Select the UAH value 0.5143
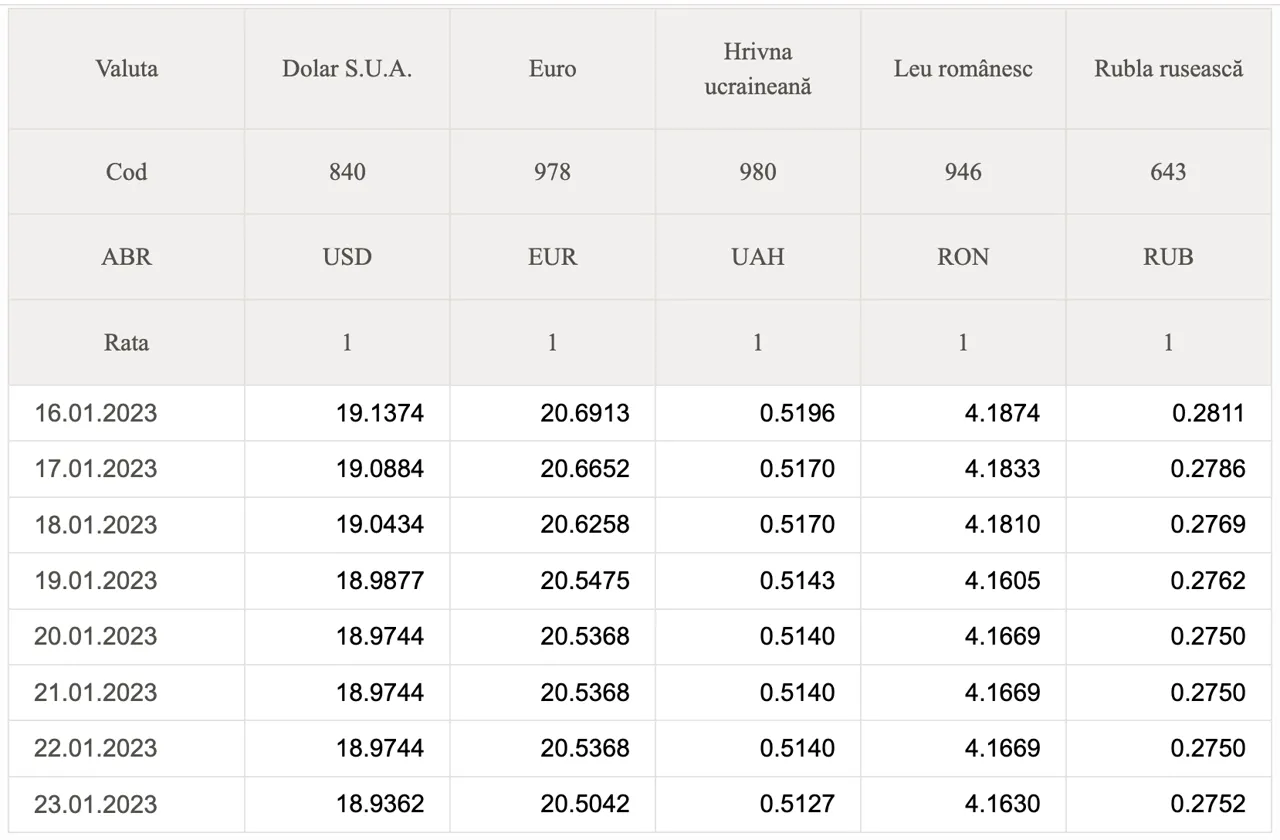 pos(797,581)
